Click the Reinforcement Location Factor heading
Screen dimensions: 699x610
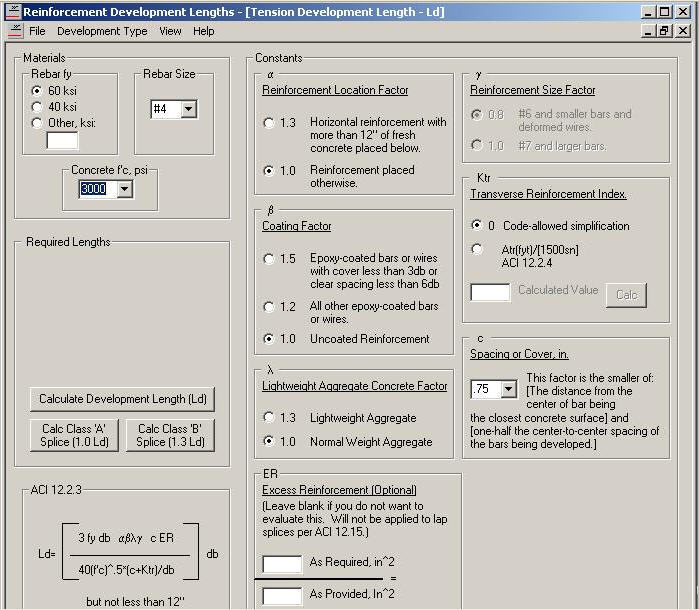(335, 90)
